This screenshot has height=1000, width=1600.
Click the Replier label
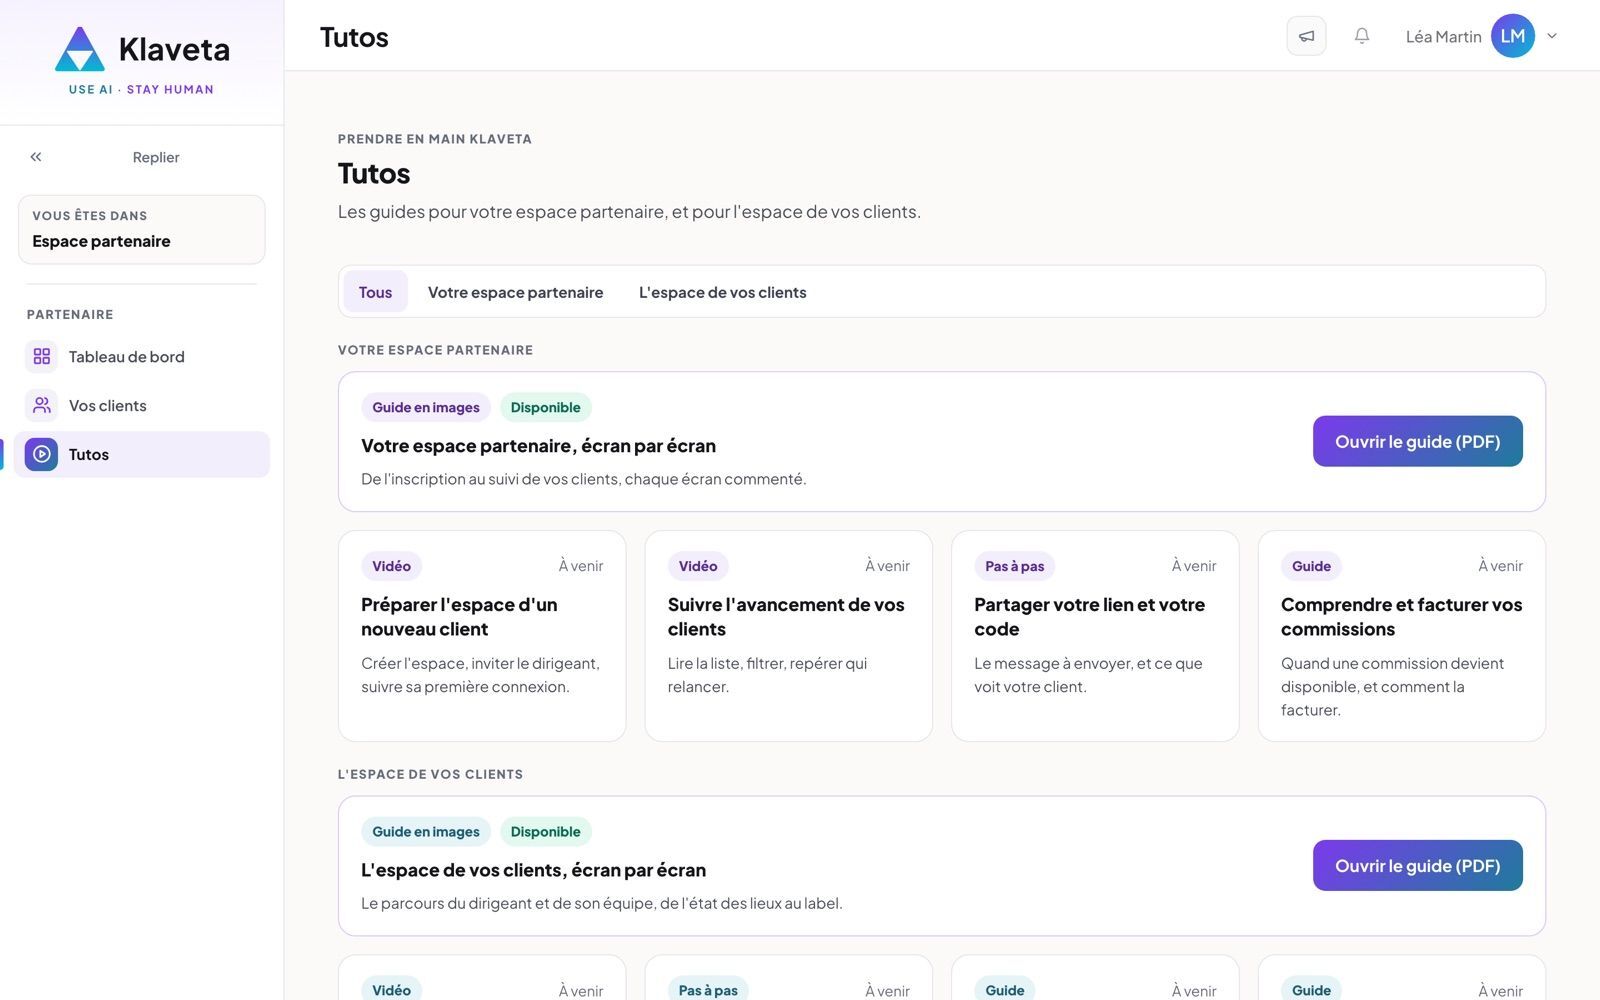pyautogui.click(x=156, y=157)
